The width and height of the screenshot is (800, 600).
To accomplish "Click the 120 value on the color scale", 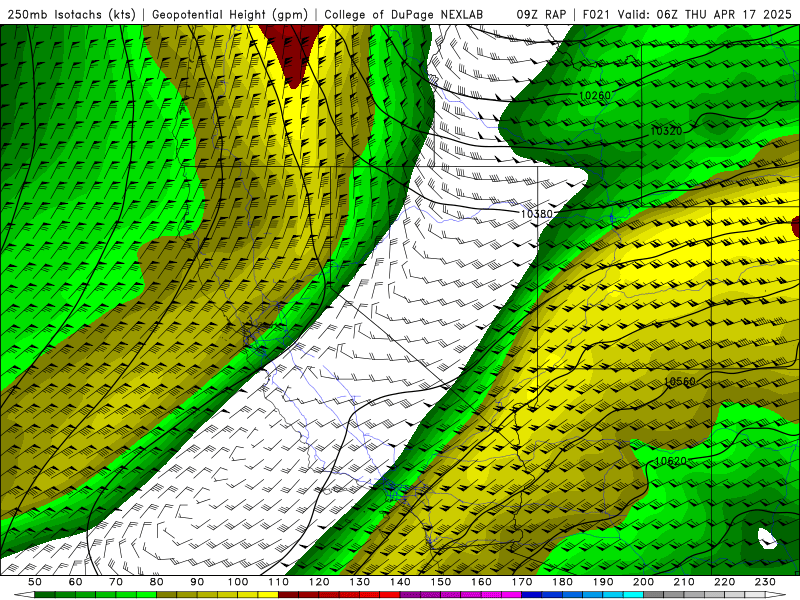I will 319,582.
